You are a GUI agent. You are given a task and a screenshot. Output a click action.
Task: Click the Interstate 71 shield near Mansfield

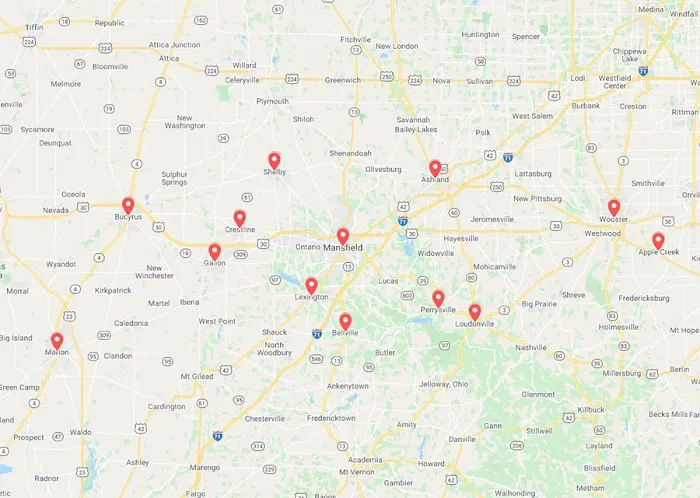click(403, 220)
